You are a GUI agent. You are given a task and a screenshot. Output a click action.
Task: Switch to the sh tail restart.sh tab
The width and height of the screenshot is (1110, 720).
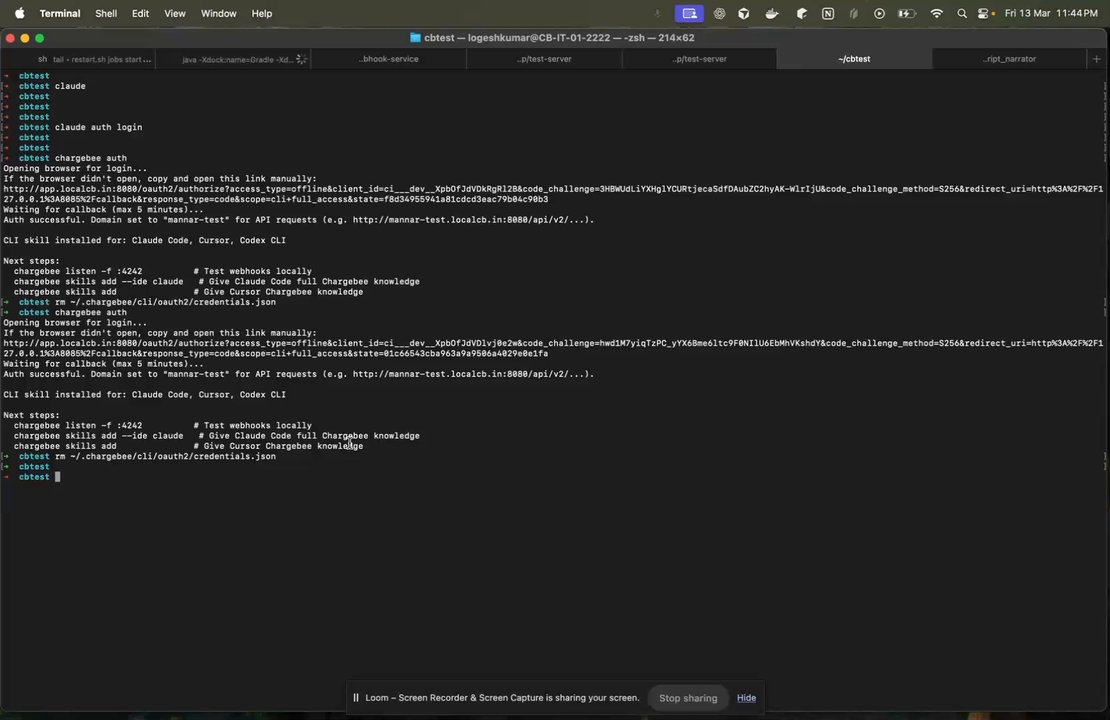78,59
